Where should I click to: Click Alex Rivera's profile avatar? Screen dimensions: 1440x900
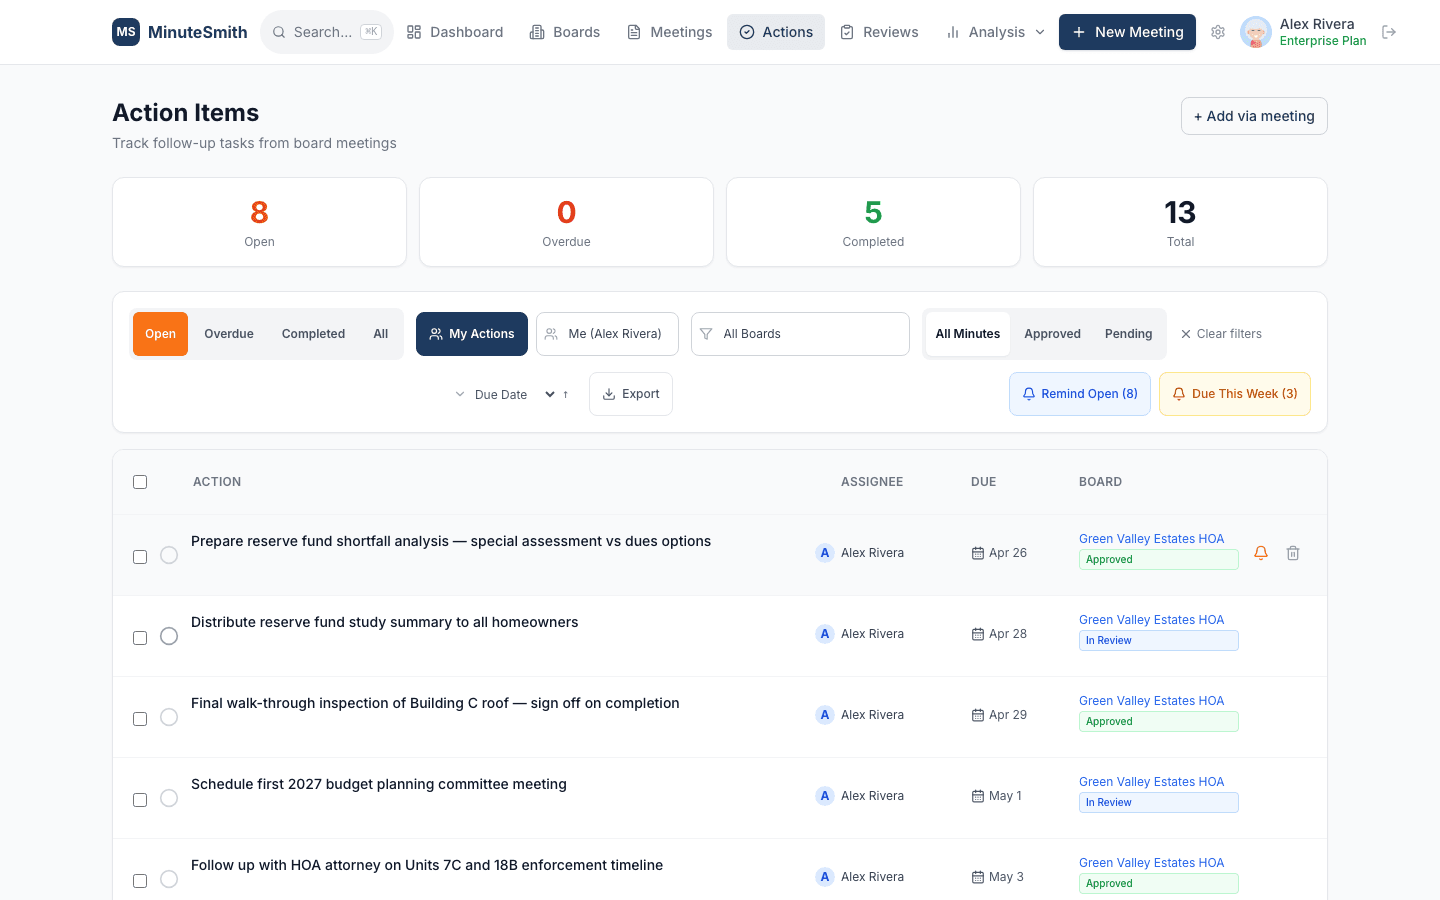pyautogui.click(x=1255, y=32)
